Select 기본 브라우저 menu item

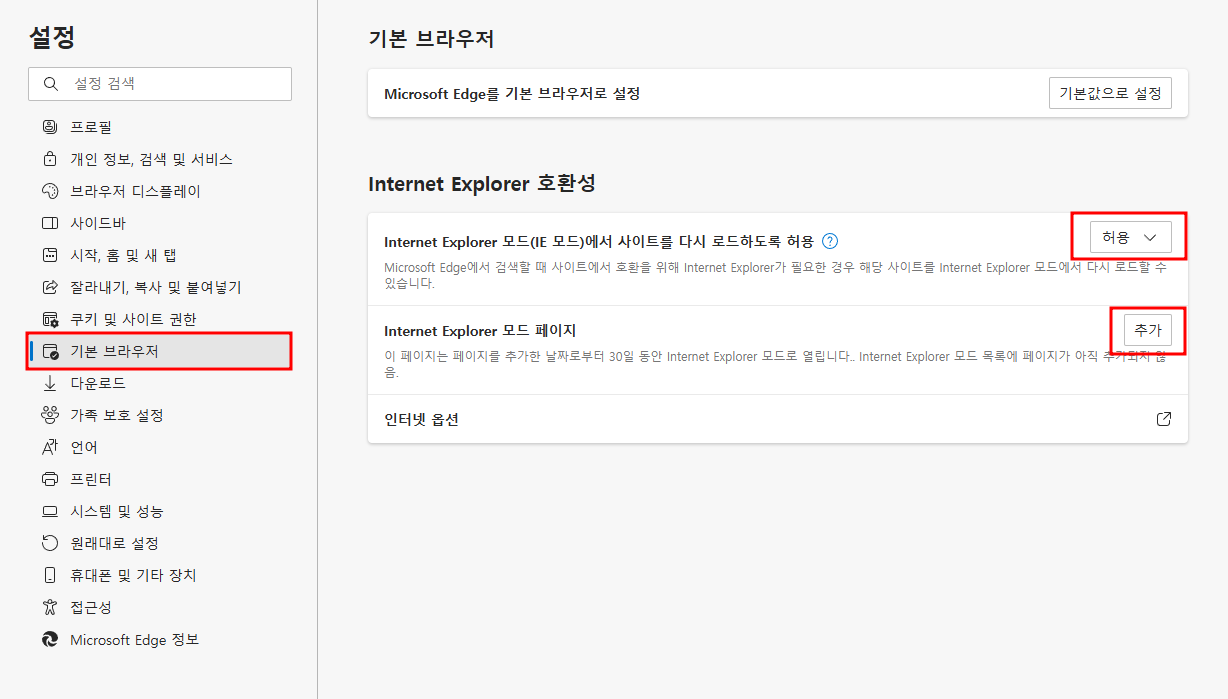160,351
